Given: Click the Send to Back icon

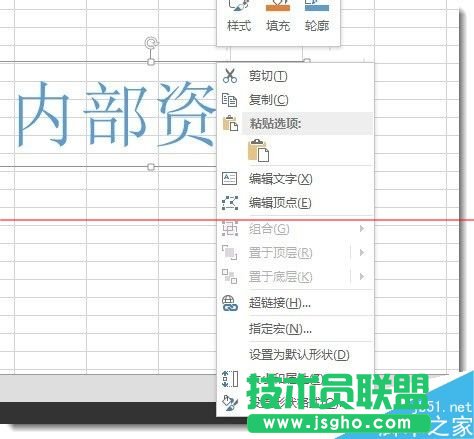Looking at the screenshot, I should (230, 276).
